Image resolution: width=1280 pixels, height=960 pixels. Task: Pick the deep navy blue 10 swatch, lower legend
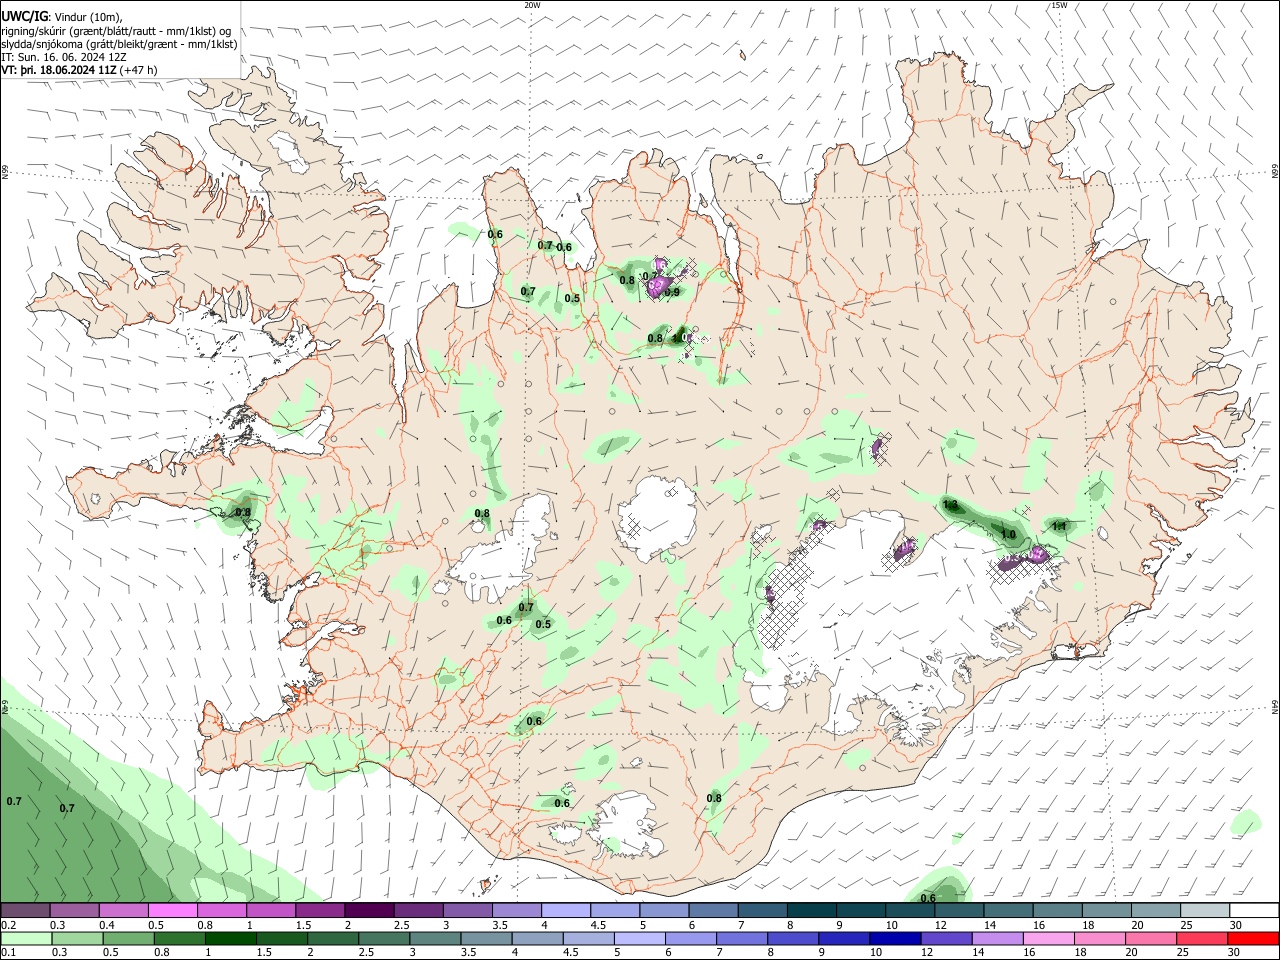coord(895,938)
